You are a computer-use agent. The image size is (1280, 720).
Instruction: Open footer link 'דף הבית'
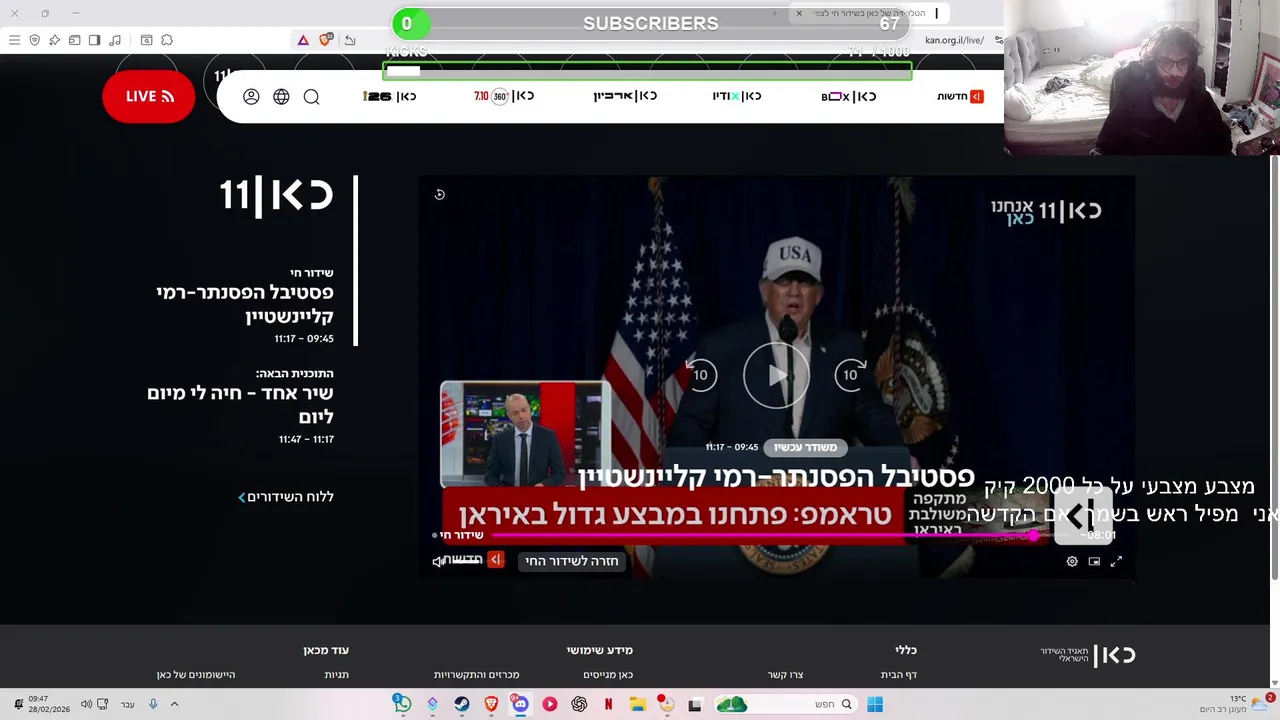coord(898,675)
